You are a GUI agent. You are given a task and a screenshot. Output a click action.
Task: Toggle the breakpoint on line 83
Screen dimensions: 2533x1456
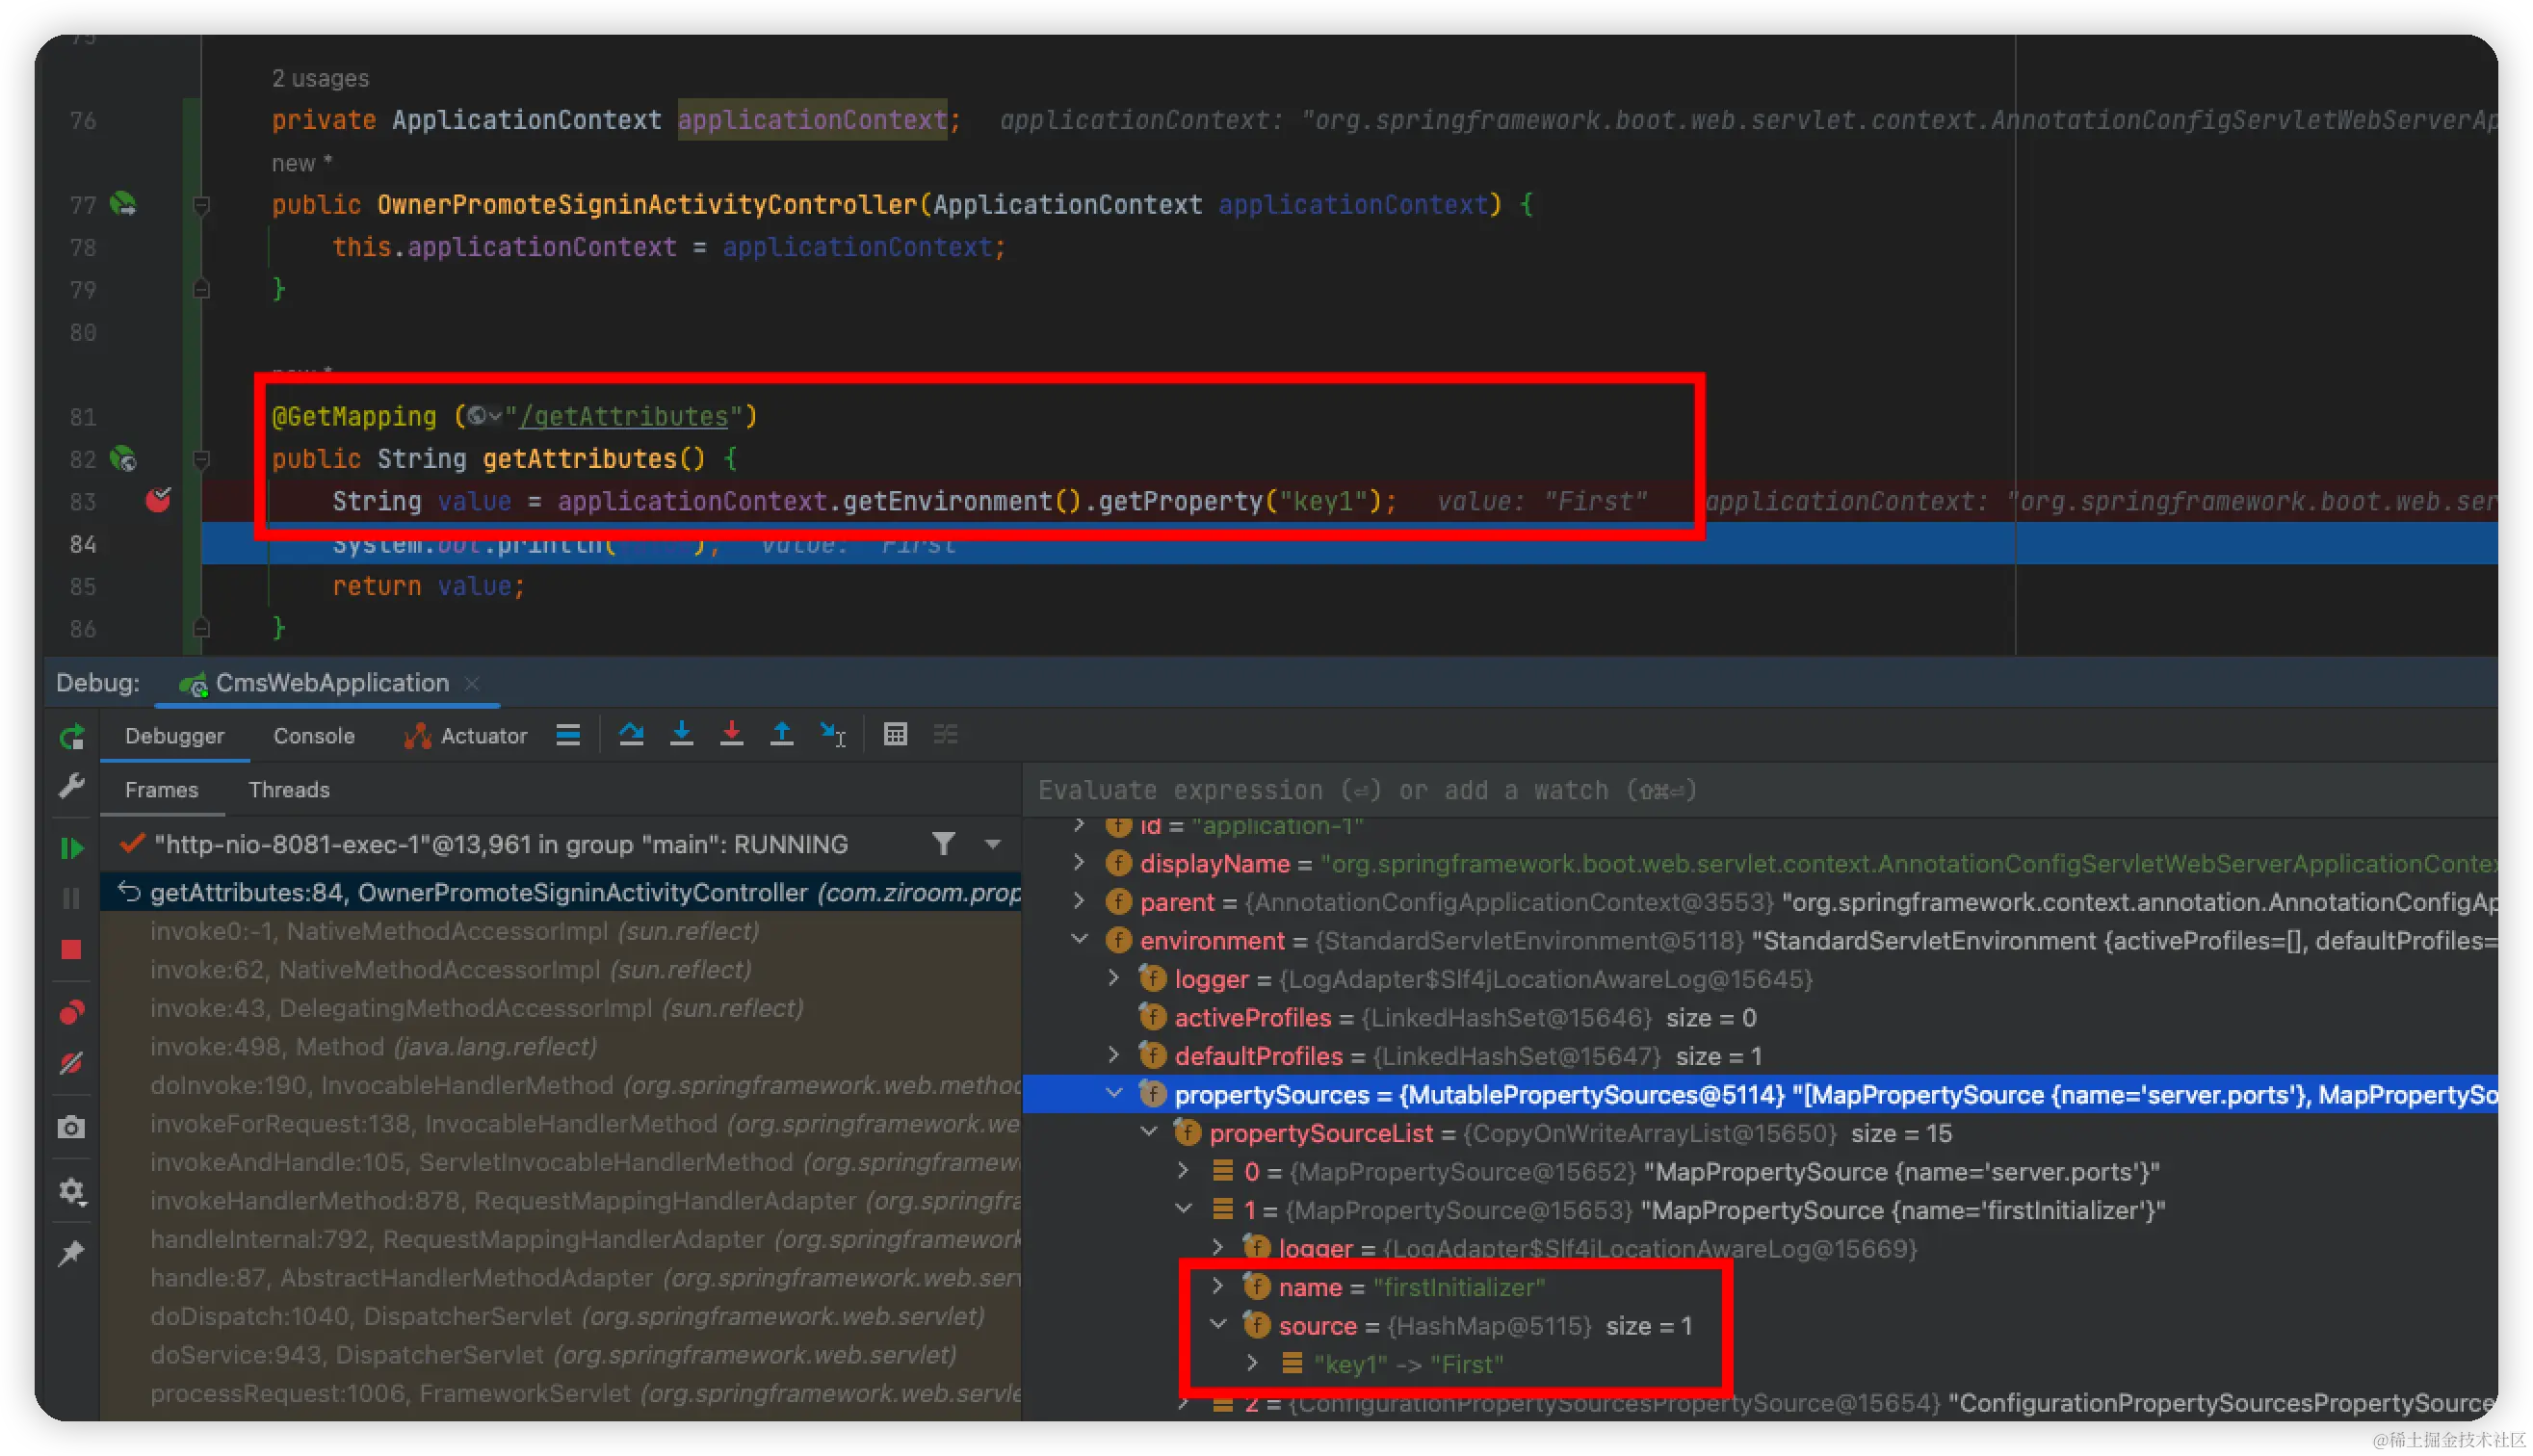[158, 500]
